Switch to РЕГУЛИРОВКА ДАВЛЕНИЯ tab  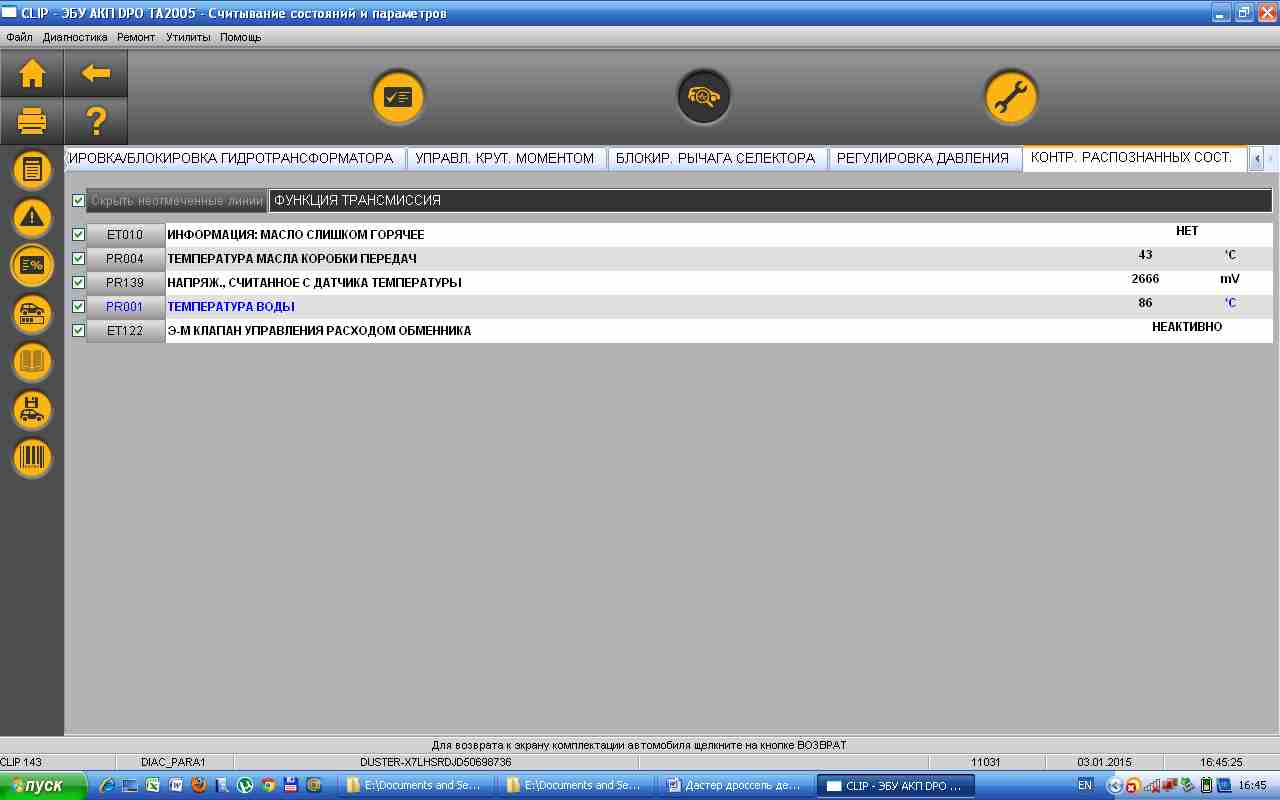[x=922, y=158]
